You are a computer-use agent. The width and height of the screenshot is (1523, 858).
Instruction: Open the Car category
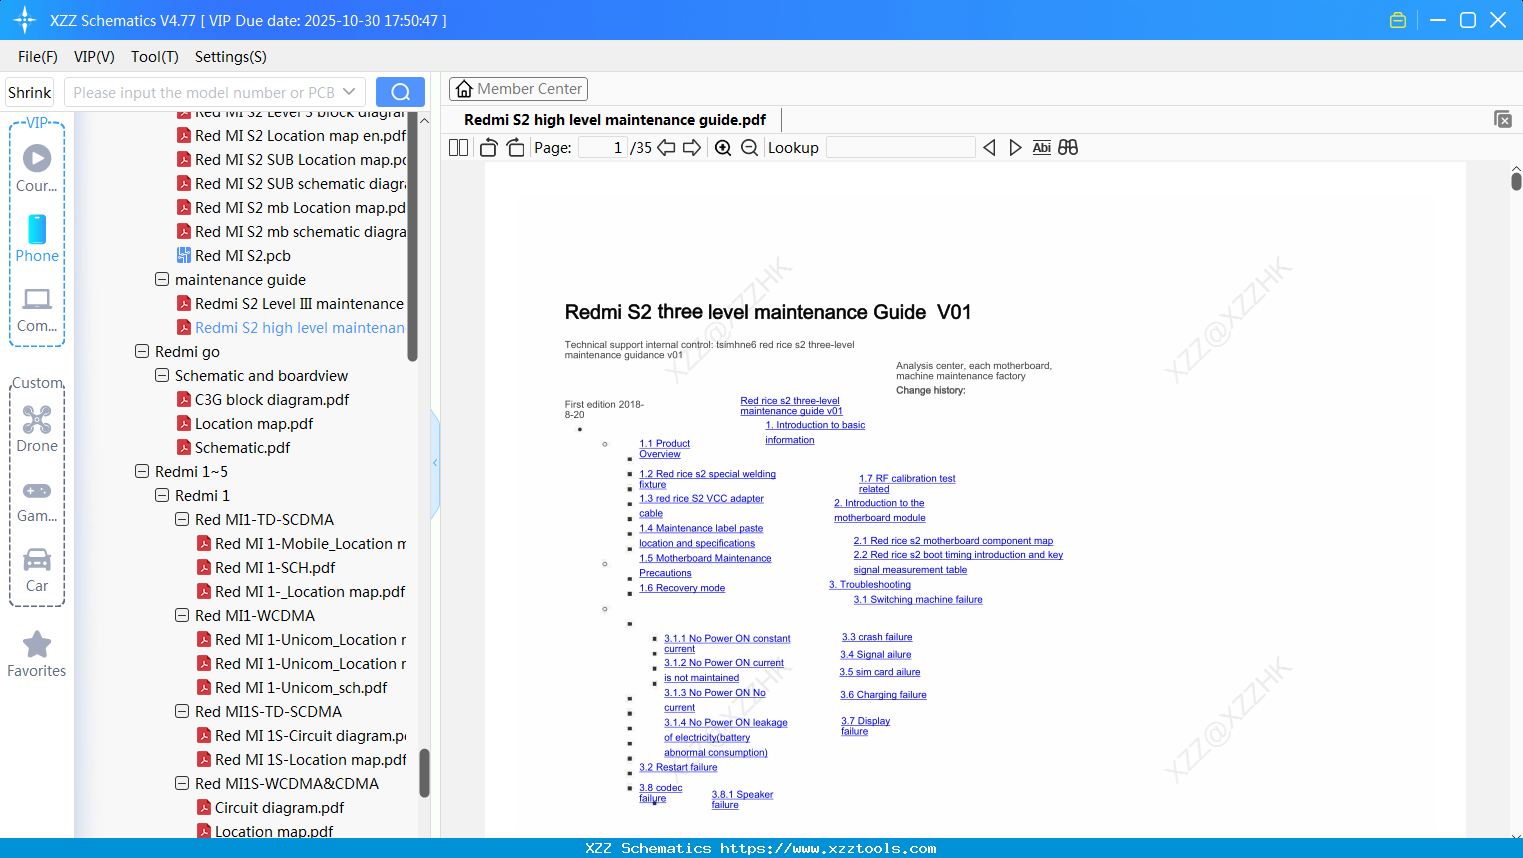37,569
